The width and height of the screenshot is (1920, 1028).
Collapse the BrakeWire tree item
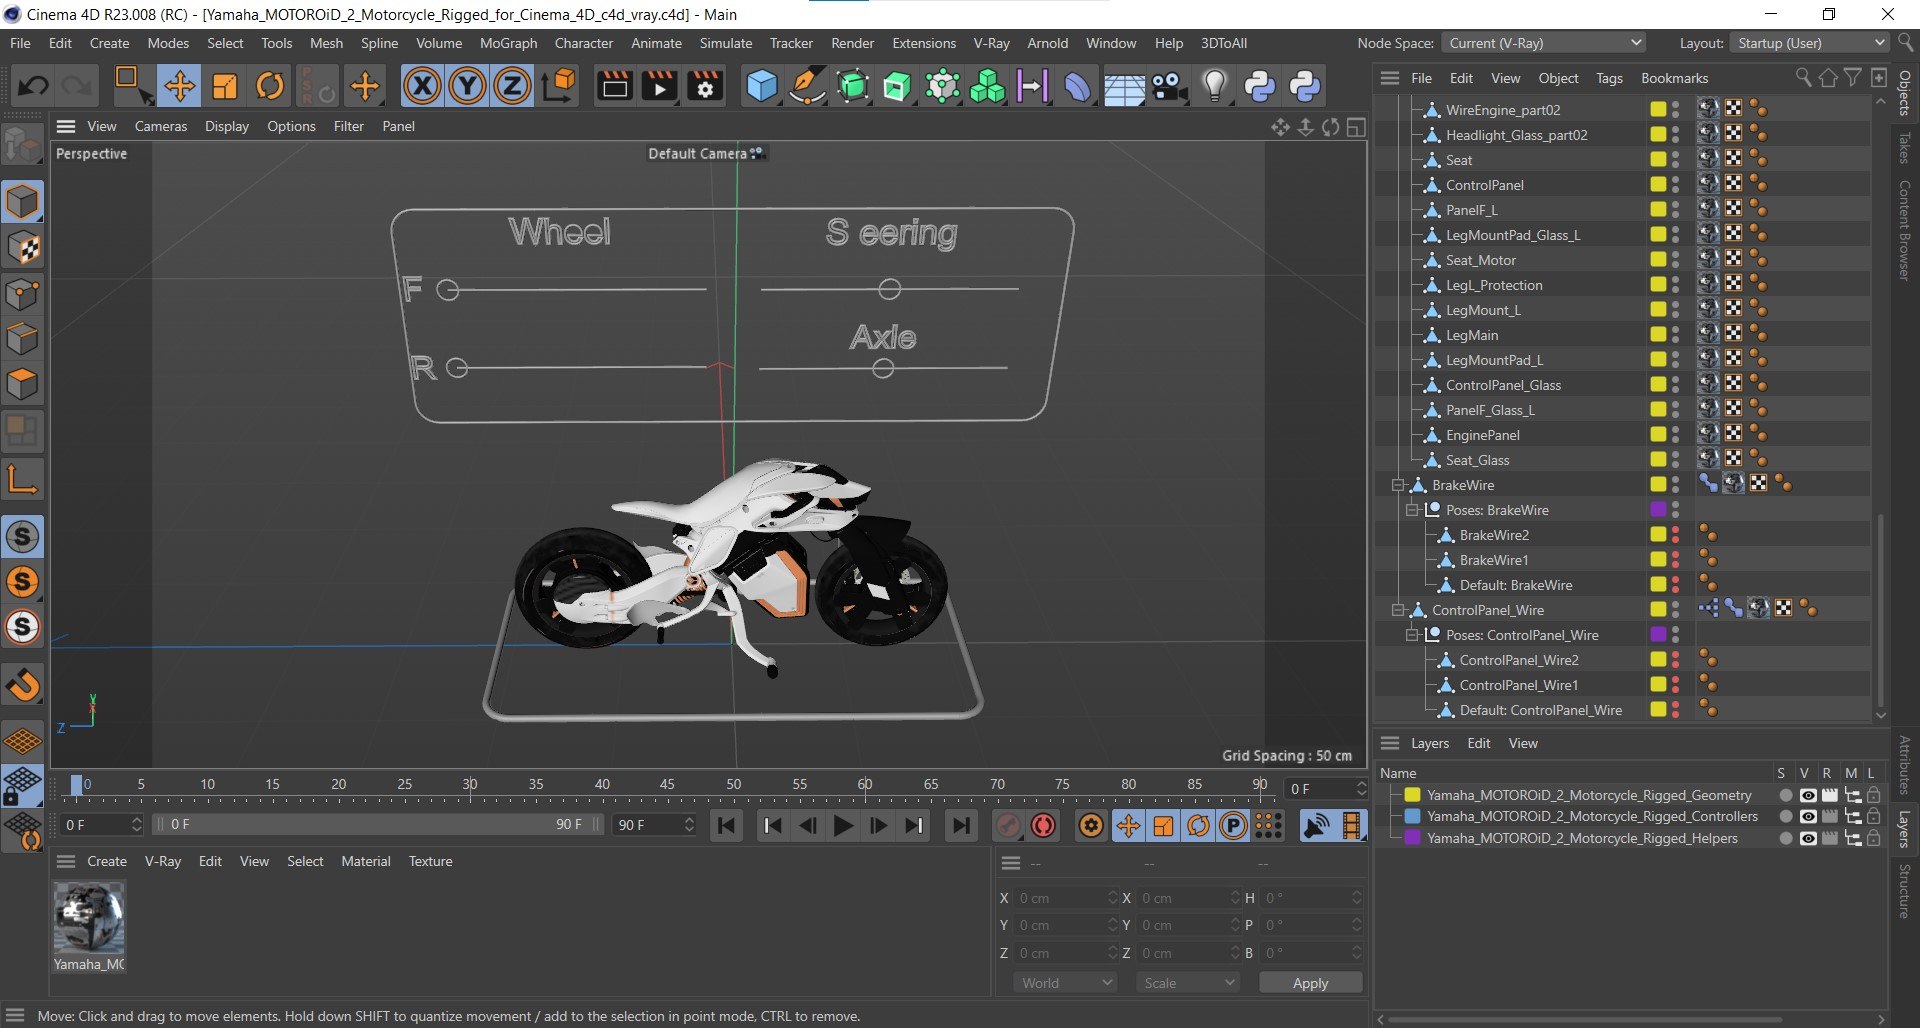click(x=1398, y=485)
